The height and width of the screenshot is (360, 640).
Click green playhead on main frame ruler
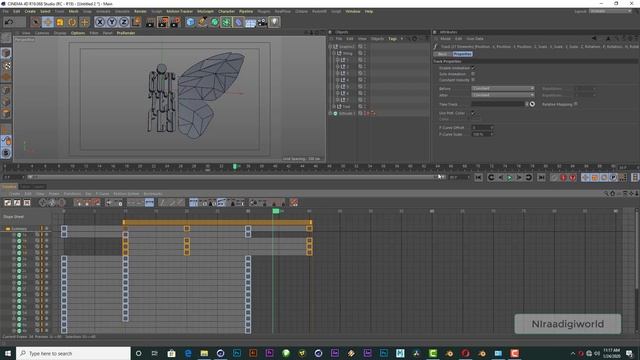(x=235, y=167)
